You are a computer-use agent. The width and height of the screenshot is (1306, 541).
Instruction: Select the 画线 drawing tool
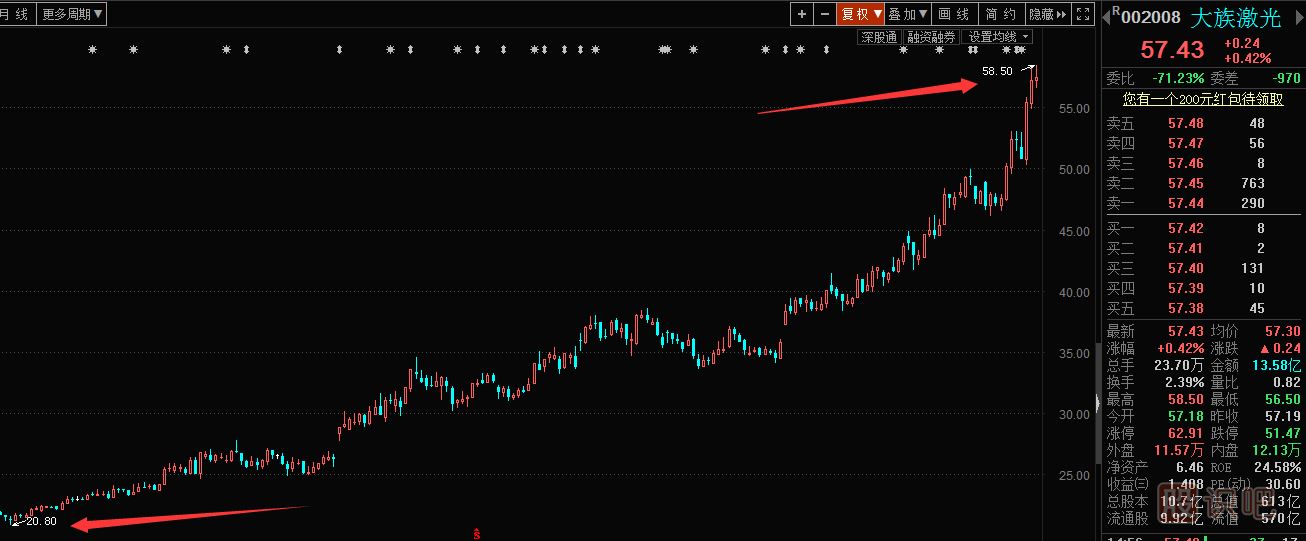coord(954,14)
